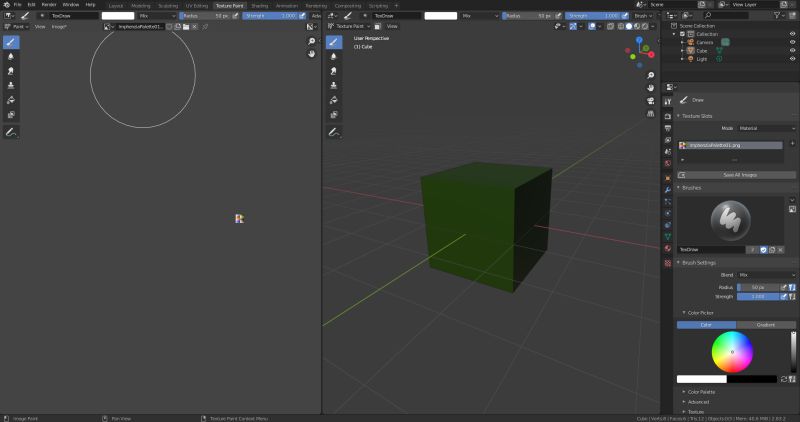The width and height of the screenshot is (800, 422).
Task: Click Save All Images button
Action: [x=736, y=175]
